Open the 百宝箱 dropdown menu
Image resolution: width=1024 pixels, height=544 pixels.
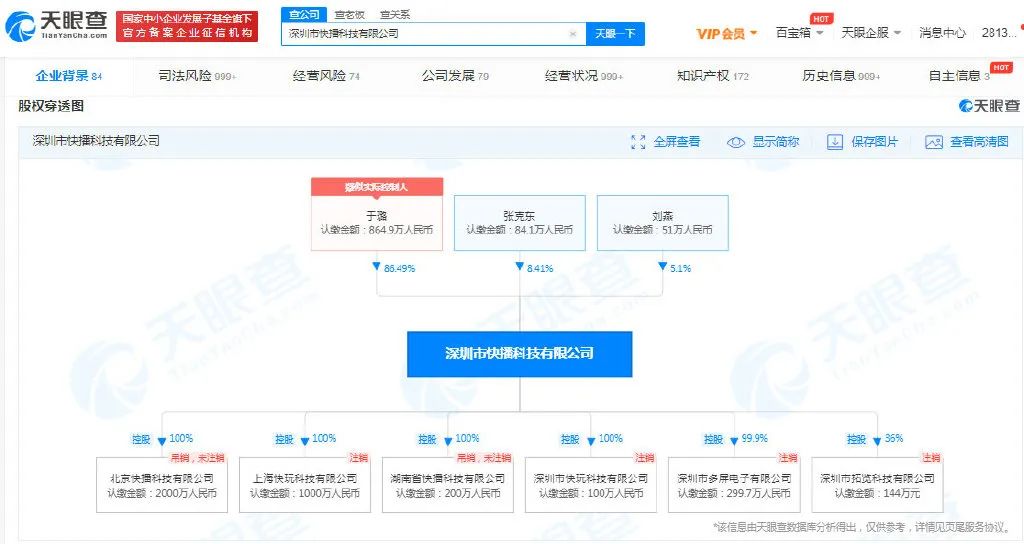(x=799, y=33)
